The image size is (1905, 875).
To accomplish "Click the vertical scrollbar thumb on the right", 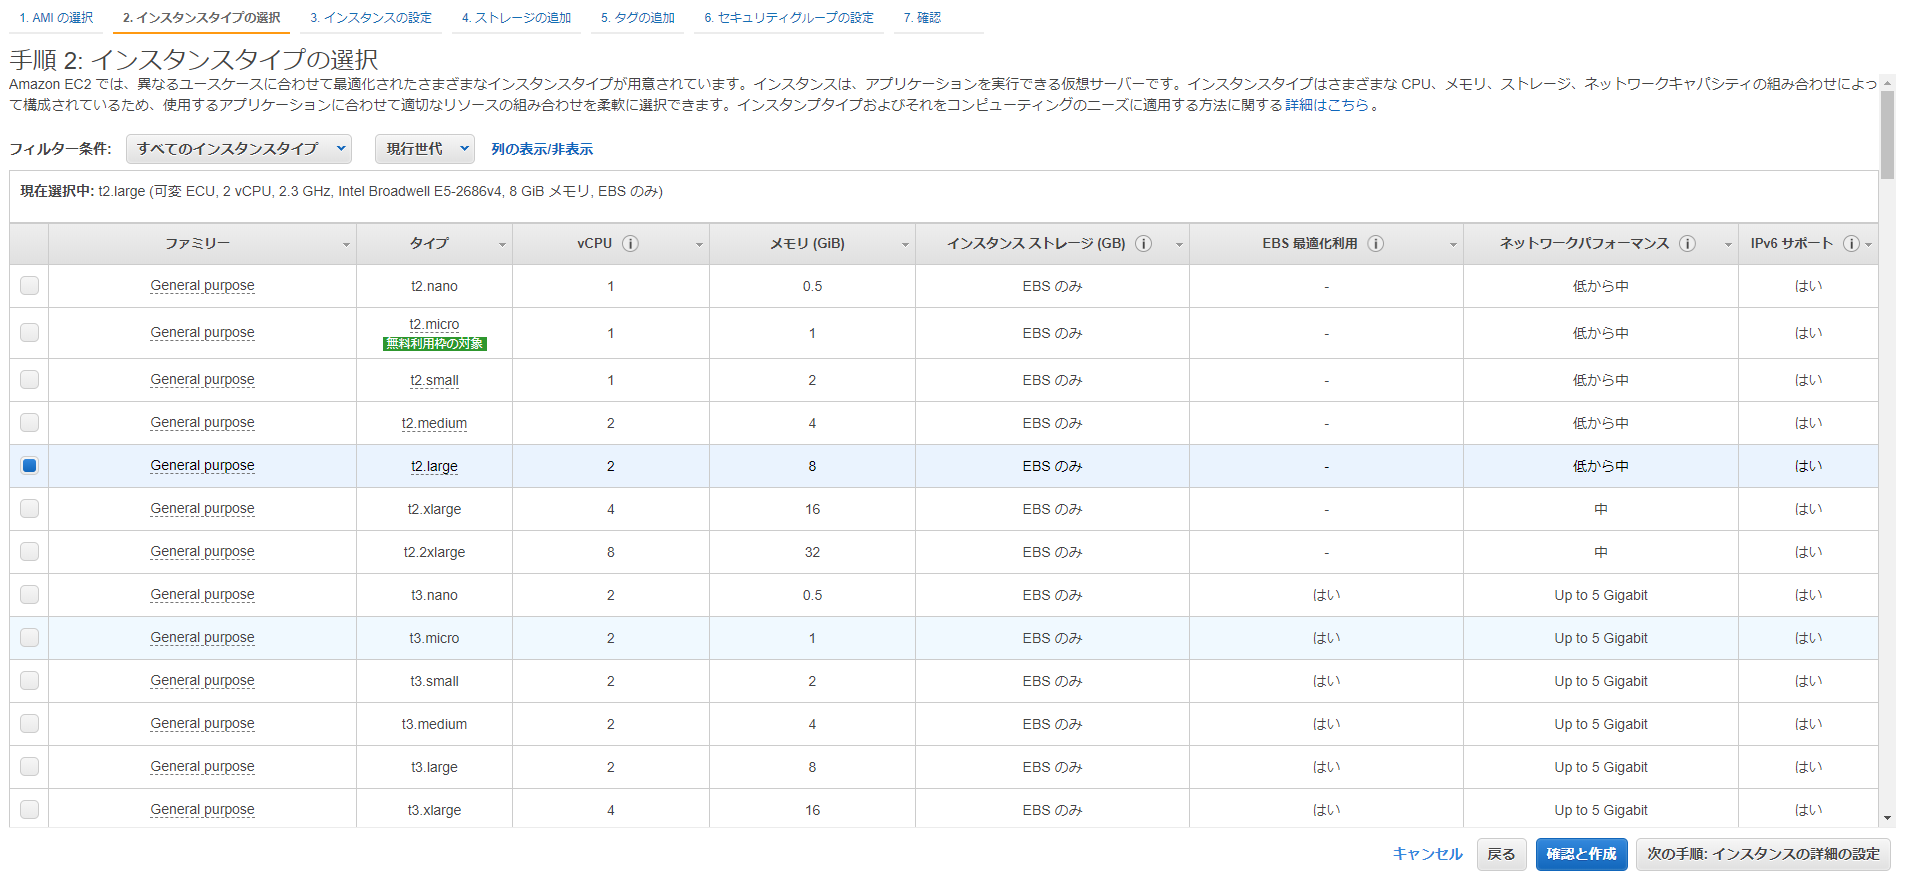I will point(1887,135).
